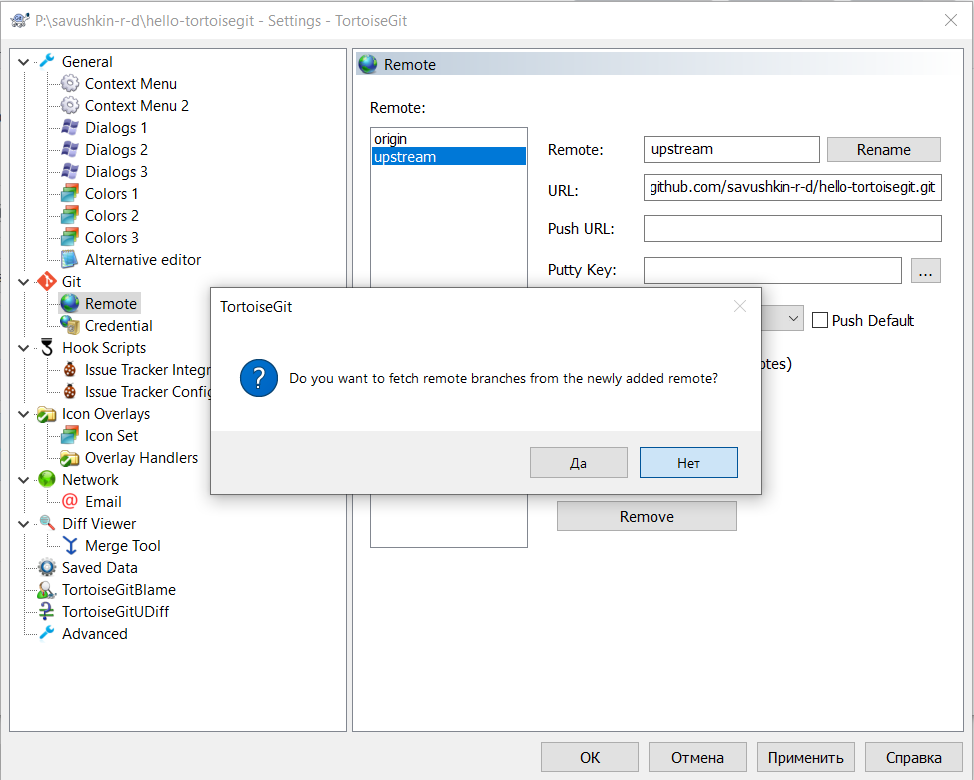Viewport: 974px width, 780px height.
Task: Click the hook icon beside Hook Scripts
Action: (47, 347)
